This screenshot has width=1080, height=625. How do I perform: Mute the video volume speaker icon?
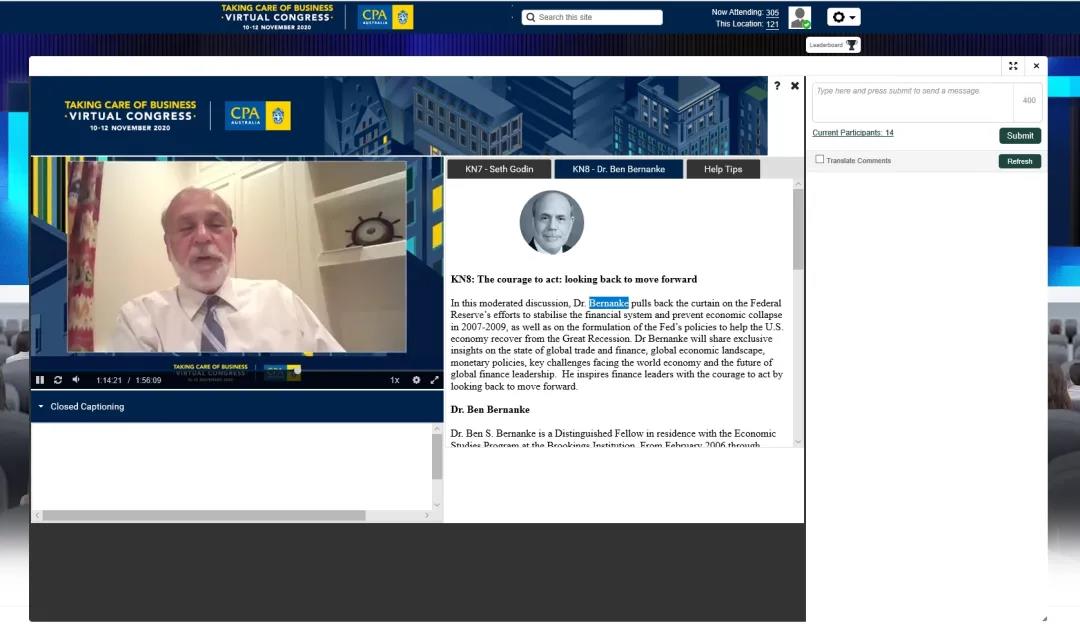click(x=76, y=380)
